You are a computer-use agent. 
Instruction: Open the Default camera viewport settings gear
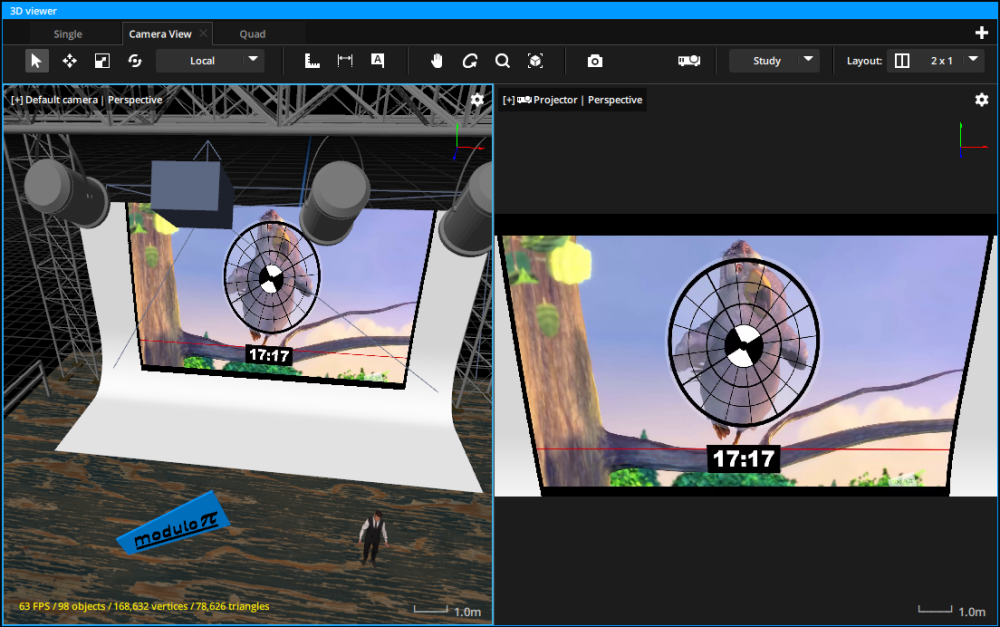(477, 100)
